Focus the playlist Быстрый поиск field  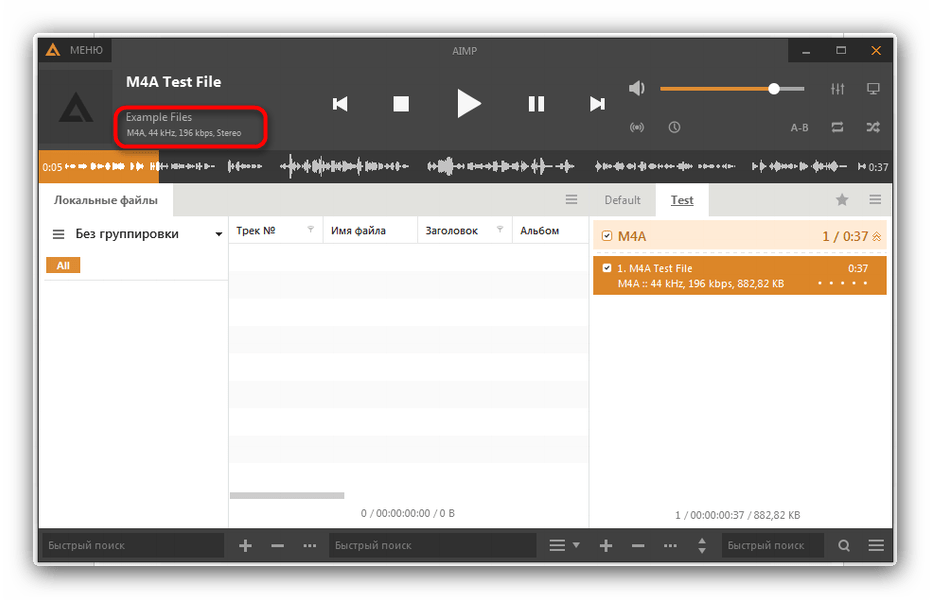[773, 545]
